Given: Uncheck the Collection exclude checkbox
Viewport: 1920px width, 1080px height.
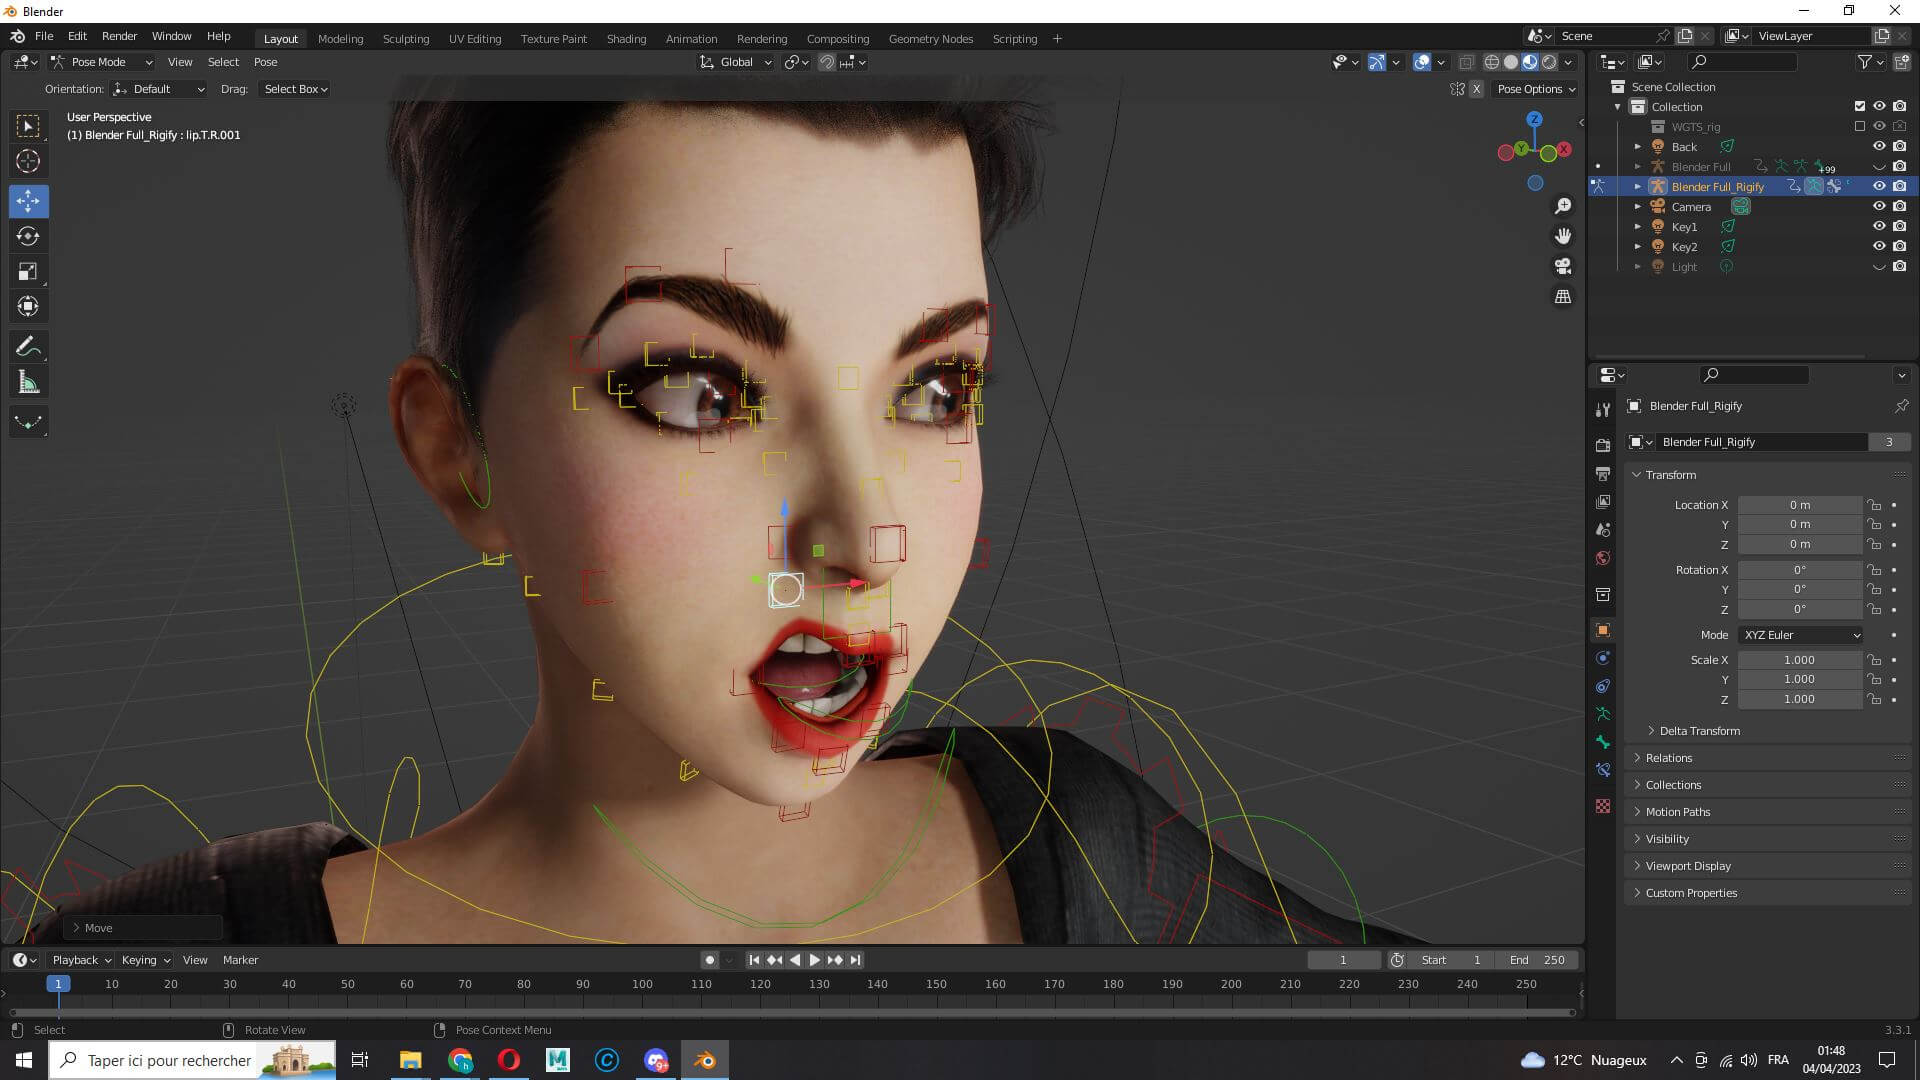Looking at the screenshot, I should (1859, 106).
